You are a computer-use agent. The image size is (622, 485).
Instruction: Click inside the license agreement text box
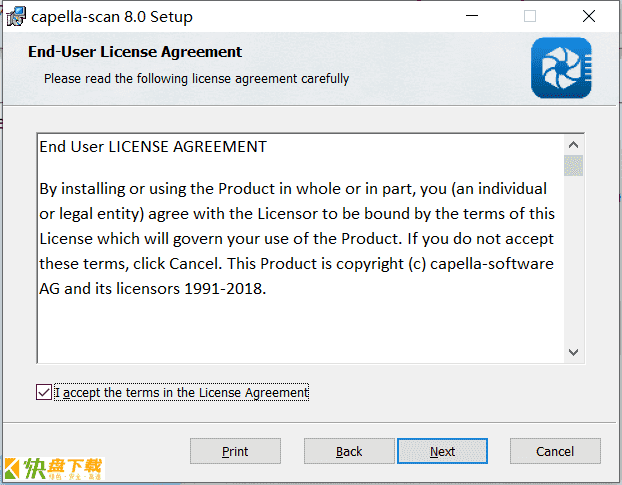coord(301,248)
